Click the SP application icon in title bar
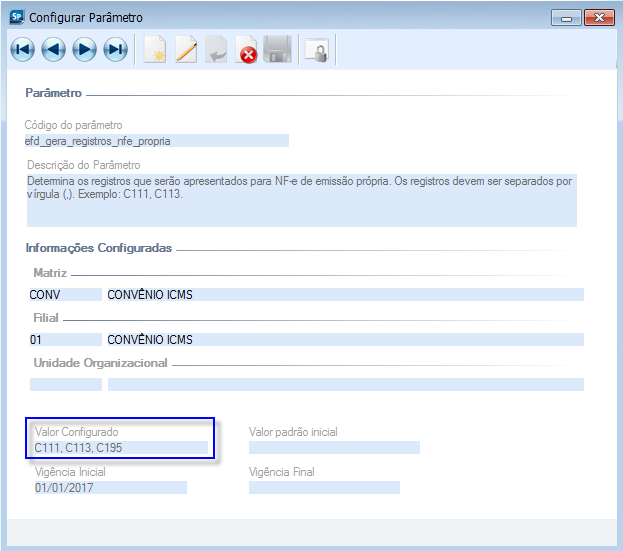This screenshot has height=551, width=623. 17,17
